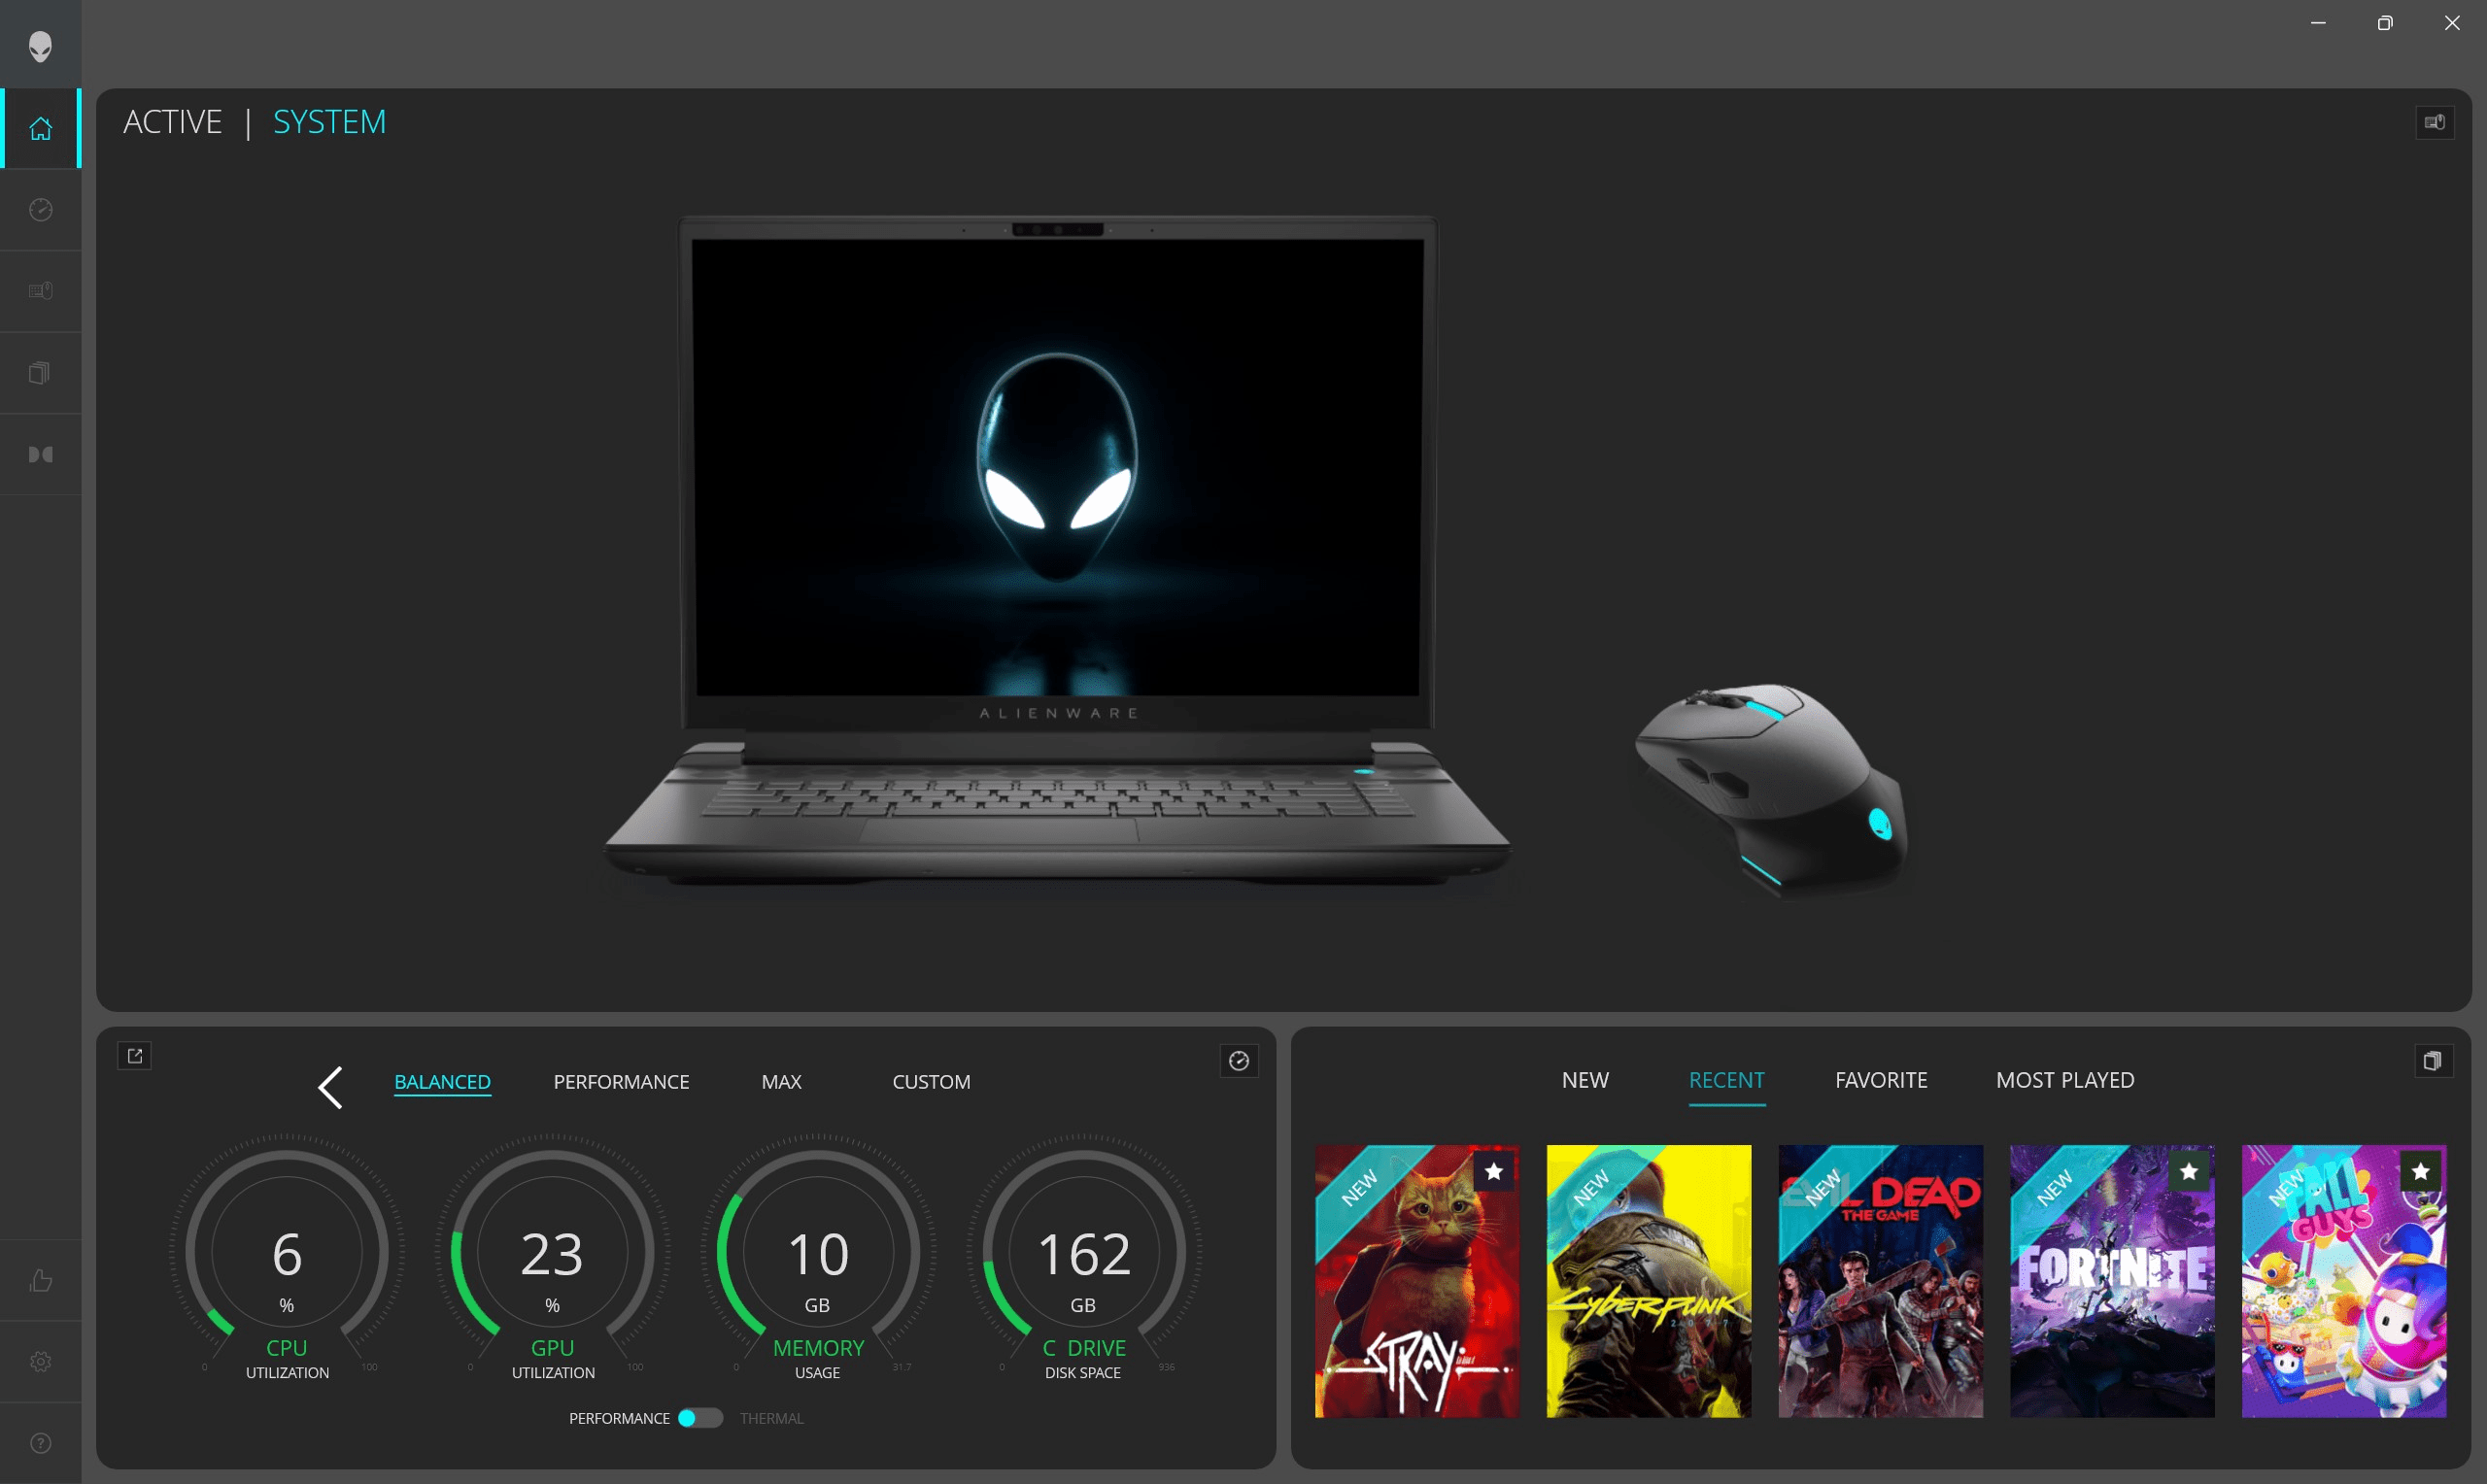The height and width of the screenshot is (1484, 2487).
Task: Click the help/info icon at bottom left
Action: [41, 1443]
